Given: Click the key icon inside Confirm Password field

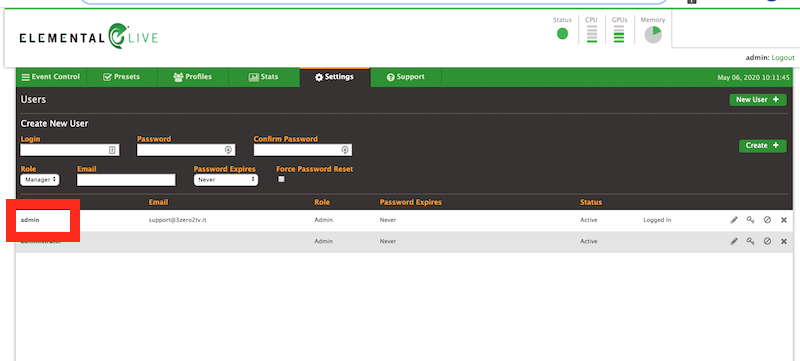Looking at the screenshot, I should pos(345,150).
